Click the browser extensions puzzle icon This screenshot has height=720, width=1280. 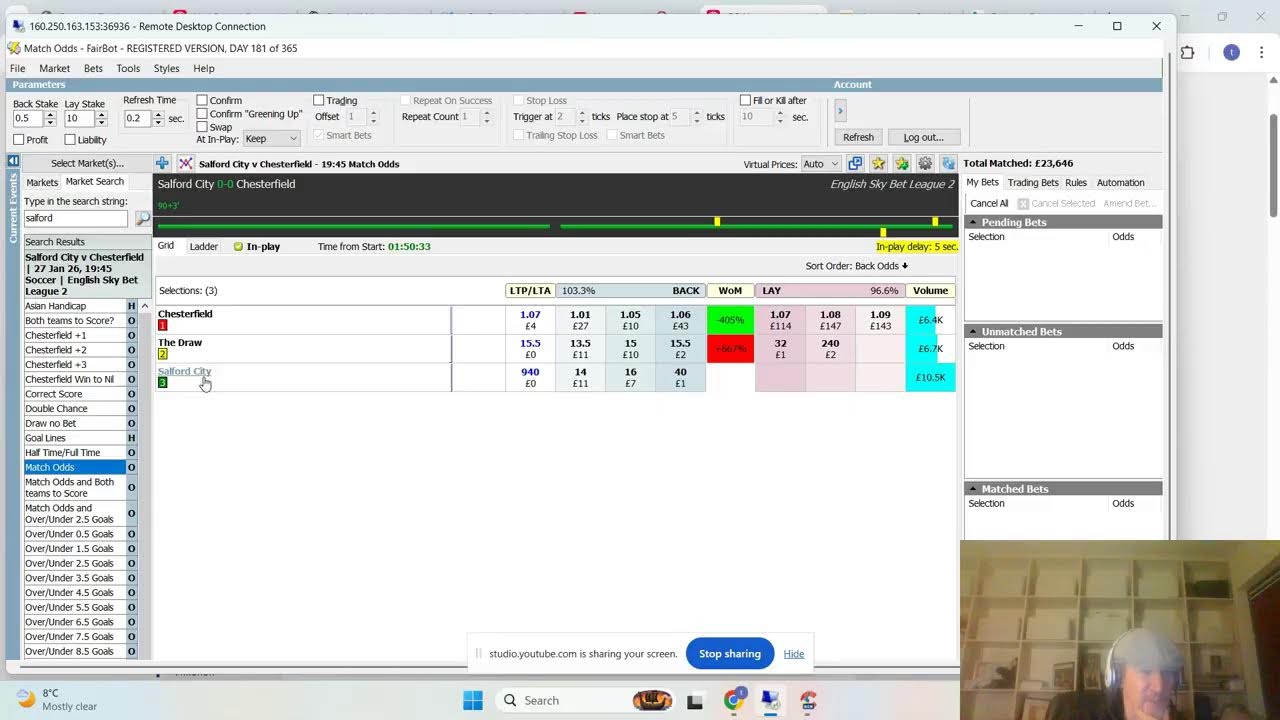pyautogui.click(x=1187, y=53)
